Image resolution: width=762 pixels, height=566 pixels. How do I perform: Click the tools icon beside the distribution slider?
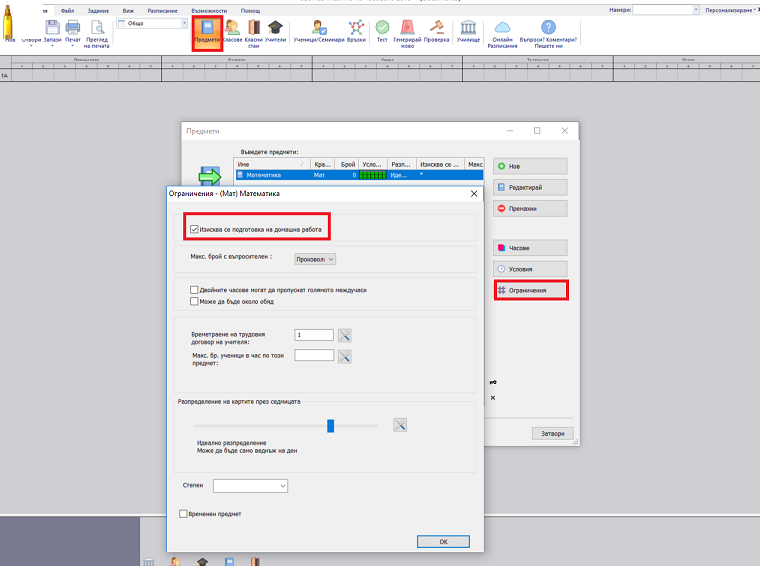point(400,425)
